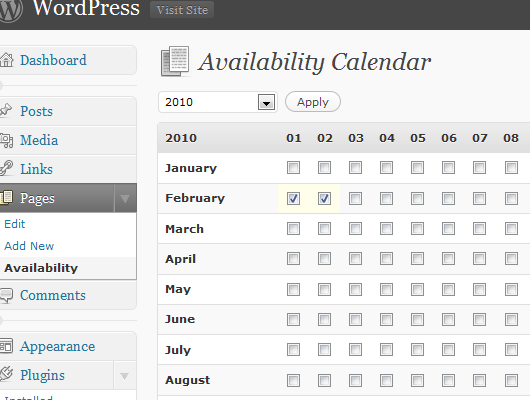Click the Appearance layout icon
The image size is (530, 400).
tap(6, 346)
